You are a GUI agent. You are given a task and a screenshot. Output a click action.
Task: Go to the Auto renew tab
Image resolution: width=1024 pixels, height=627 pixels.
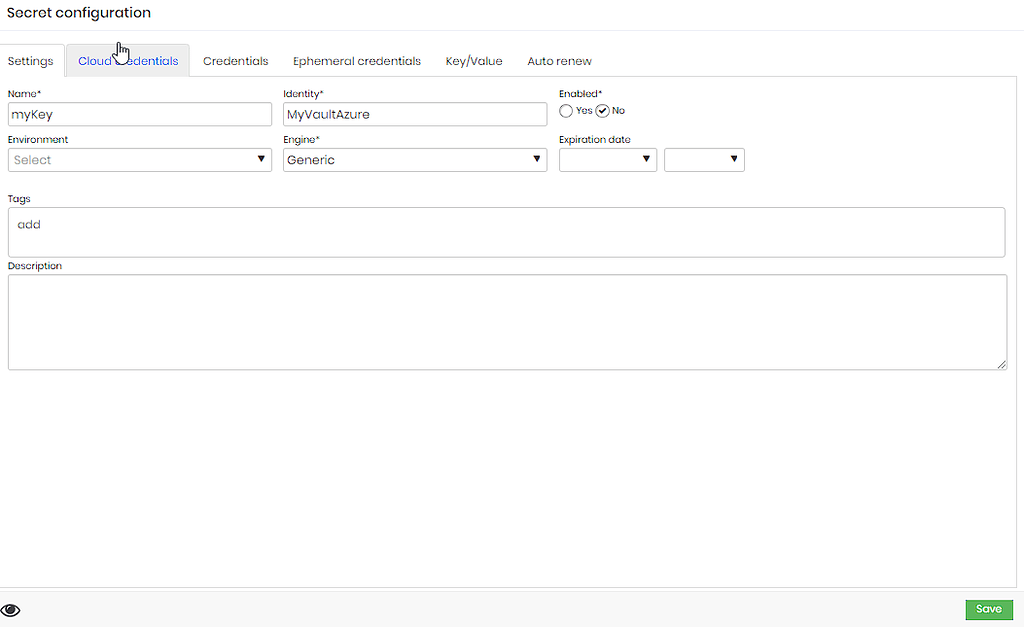pyautogui.click(x=560, y=61)
